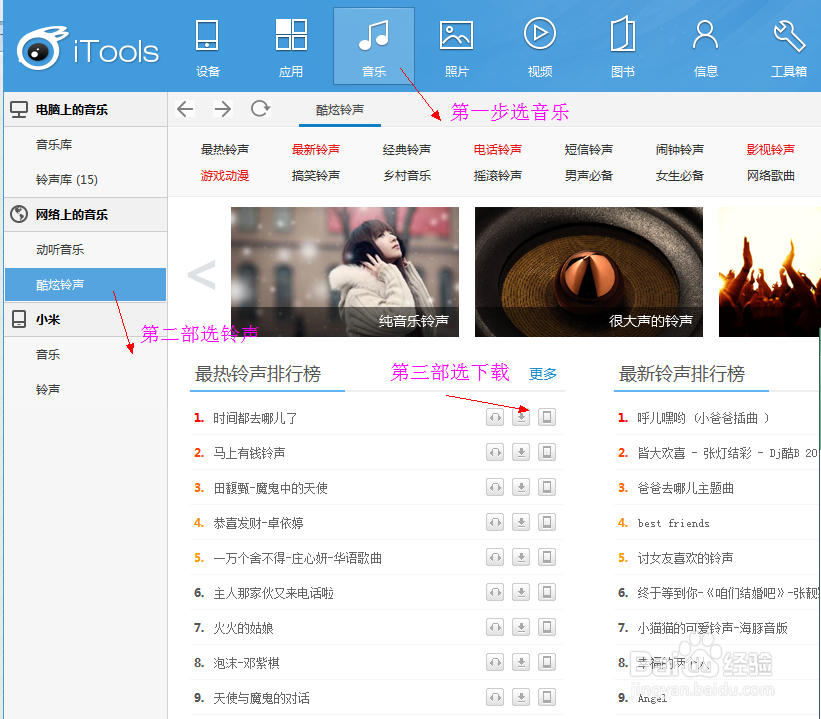The height and width of the screenshot is (719, 821).
Task: Click the left carousel arrow
Action: click(x=202, y=272)
